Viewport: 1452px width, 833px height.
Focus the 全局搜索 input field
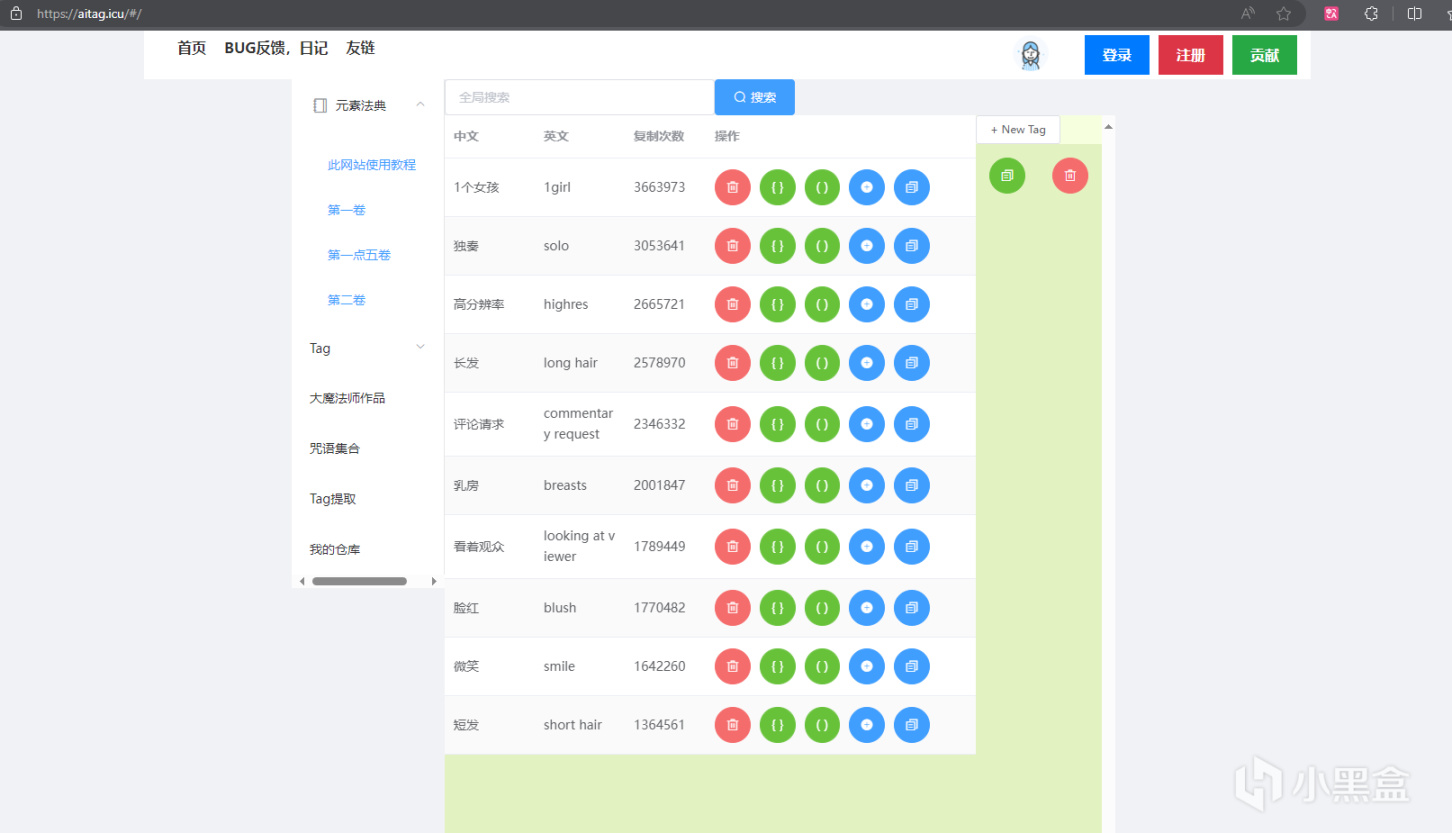pos(580,97)
